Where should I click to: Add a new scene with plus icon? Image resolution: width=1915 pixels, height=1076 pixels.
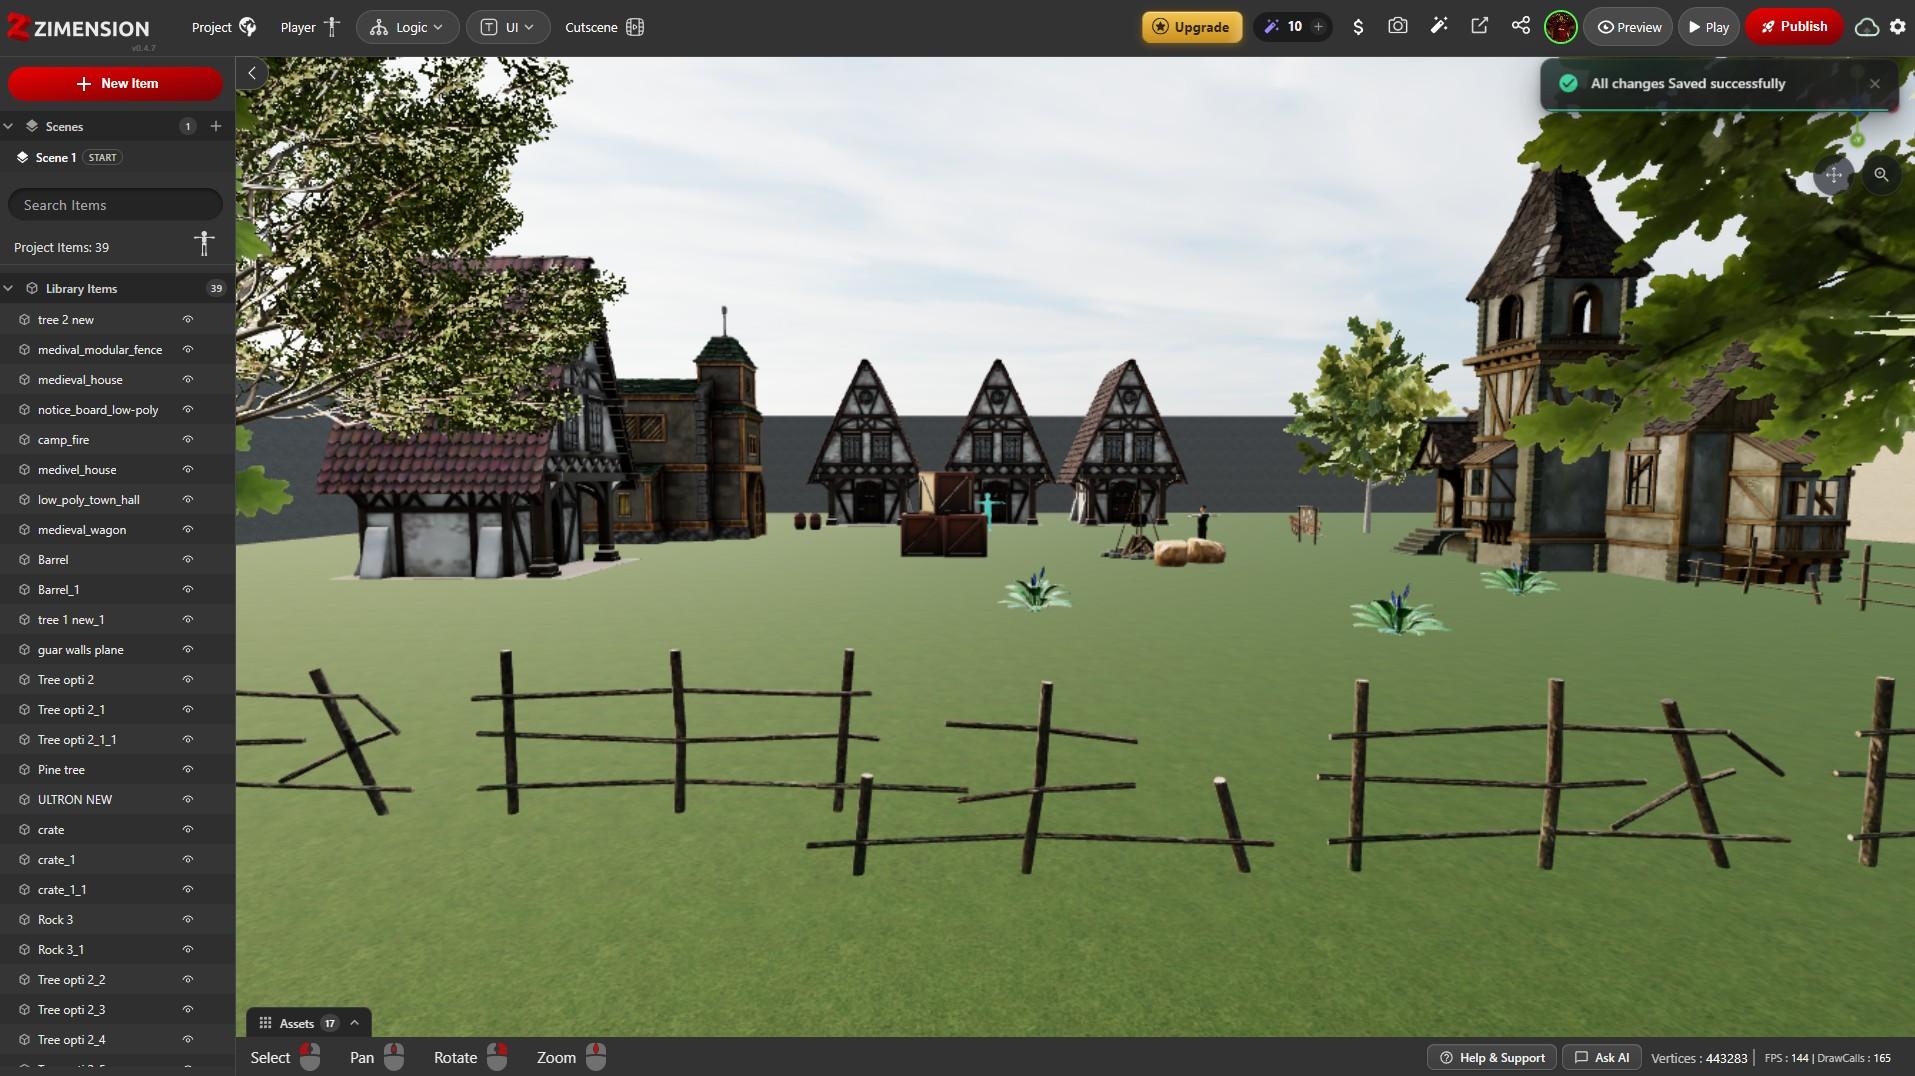216,126
